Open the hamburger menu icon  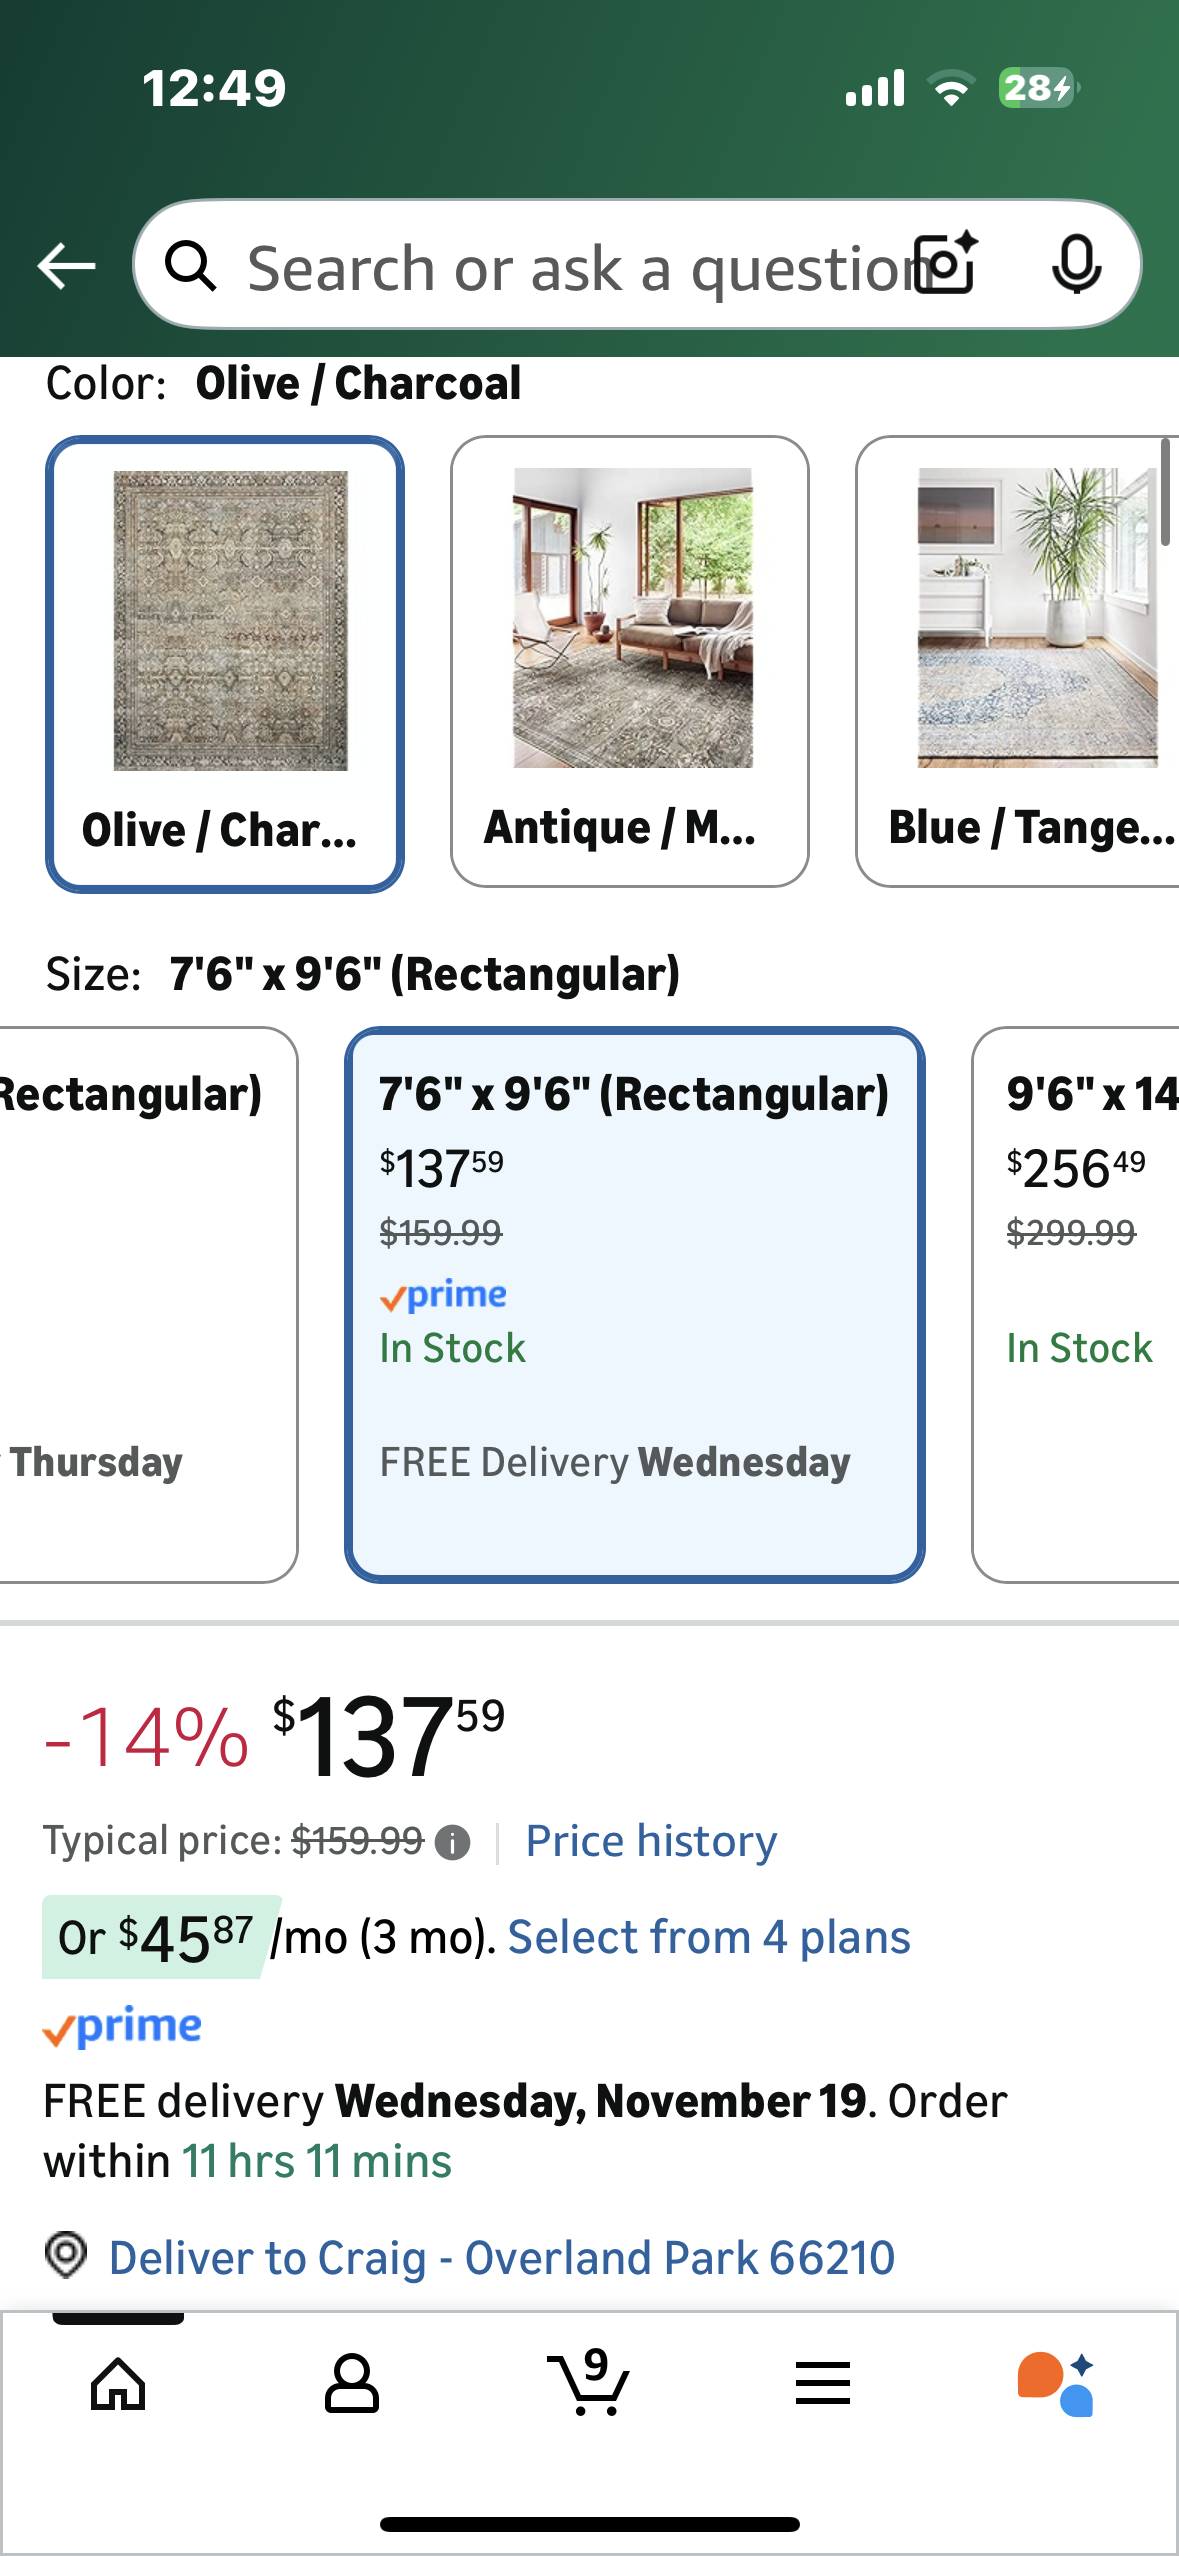pyautogui.click(x=823, y=2384)
